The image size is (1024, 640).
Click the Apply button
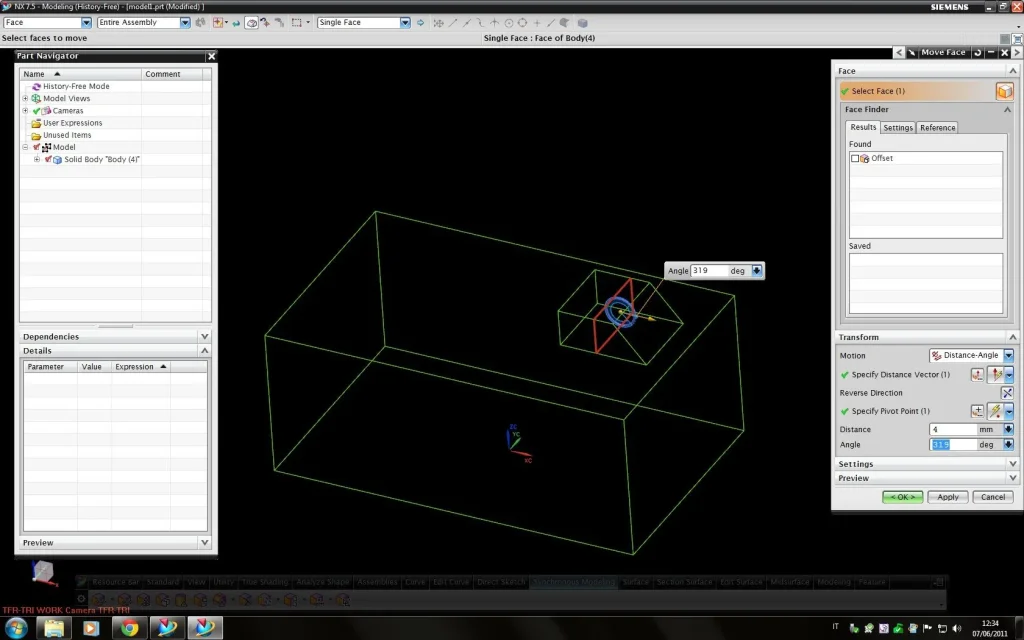click(x=948, y=497)
